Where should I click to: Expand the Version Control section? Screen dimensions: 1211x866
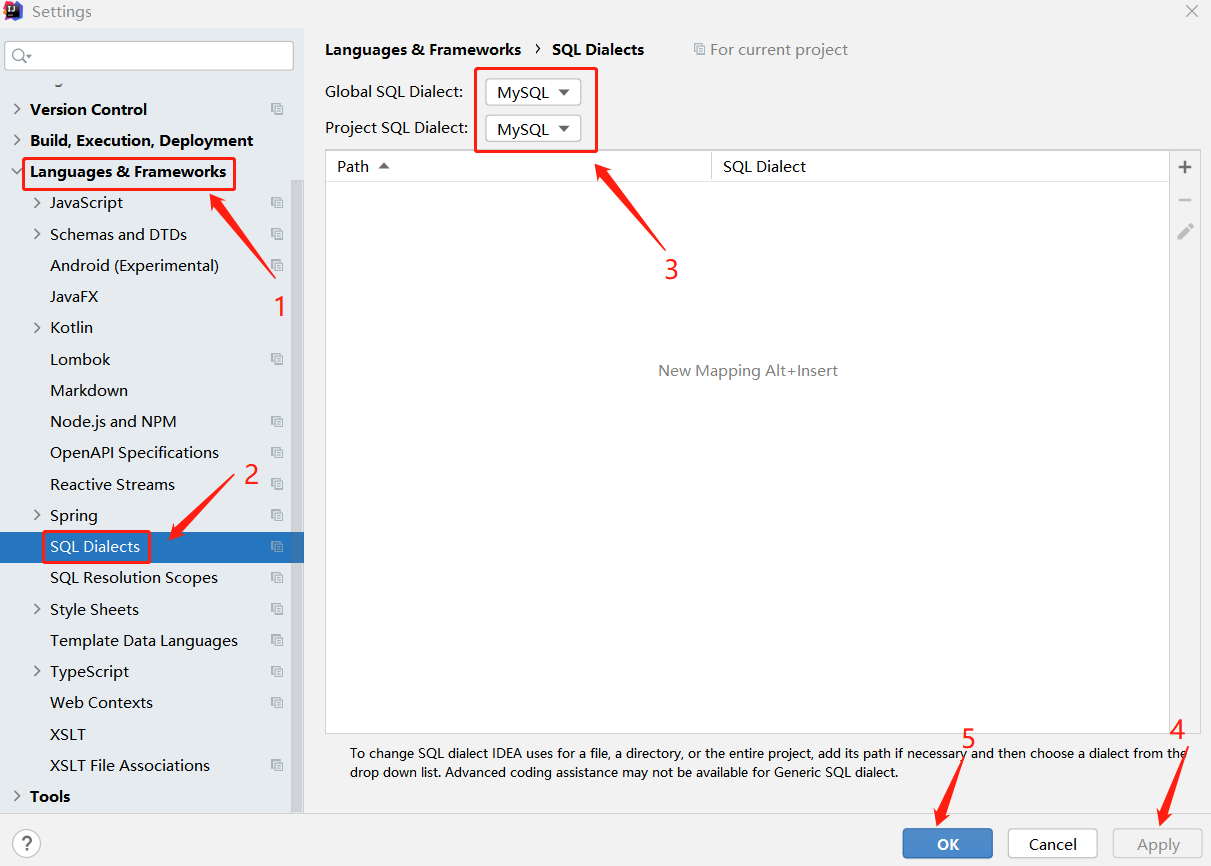tap(16, 110)
